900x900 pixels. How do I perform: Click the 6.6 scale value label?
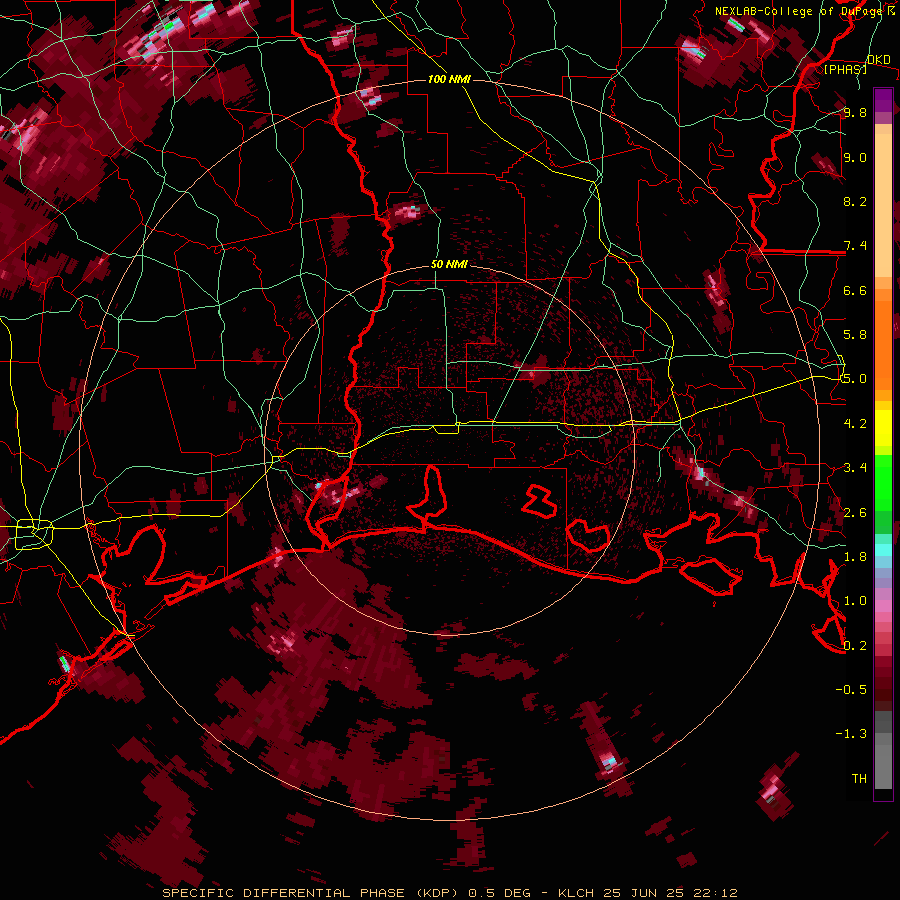[855, 291]
